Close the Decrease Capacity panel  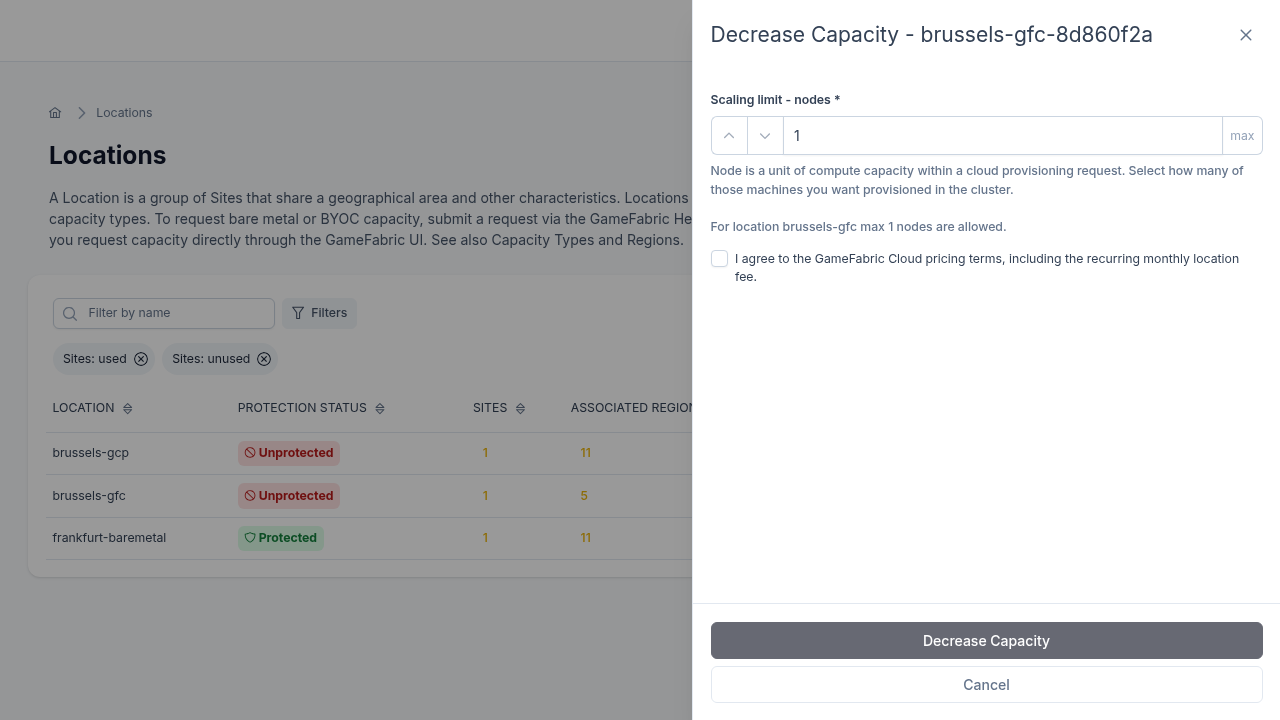[x=1246, y=35]
